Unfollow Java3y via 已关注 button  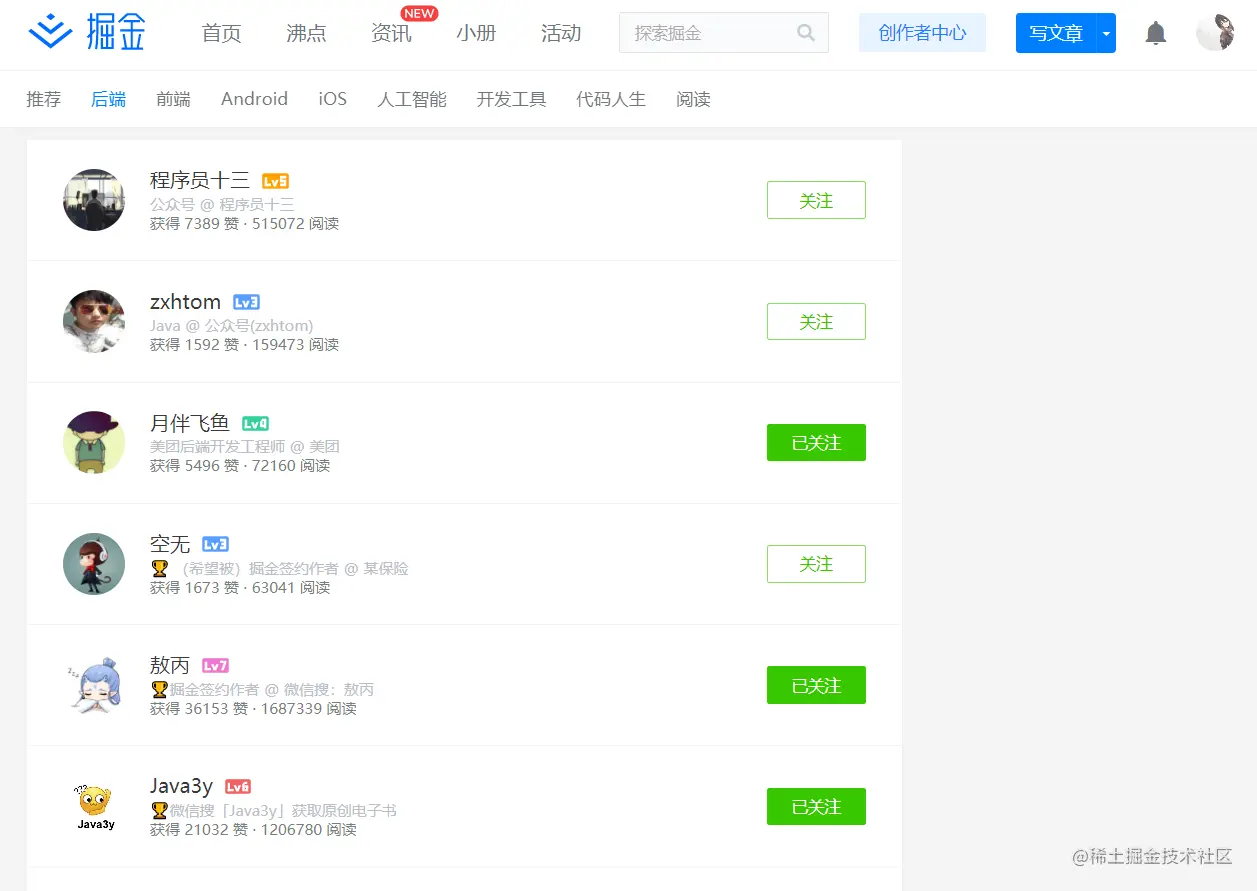[816, 806]
